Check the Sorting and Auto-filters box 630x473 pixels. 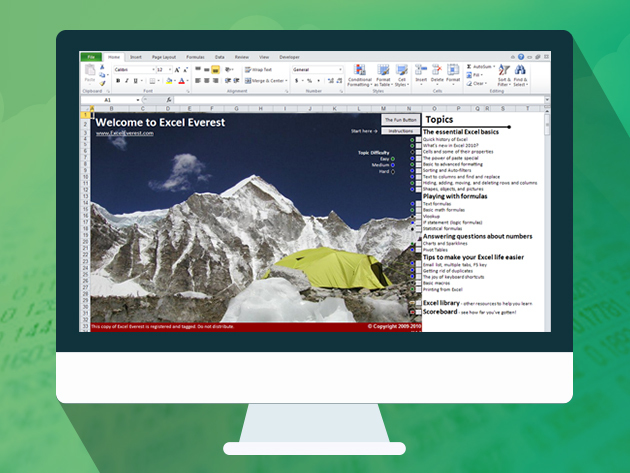point(418,170)
